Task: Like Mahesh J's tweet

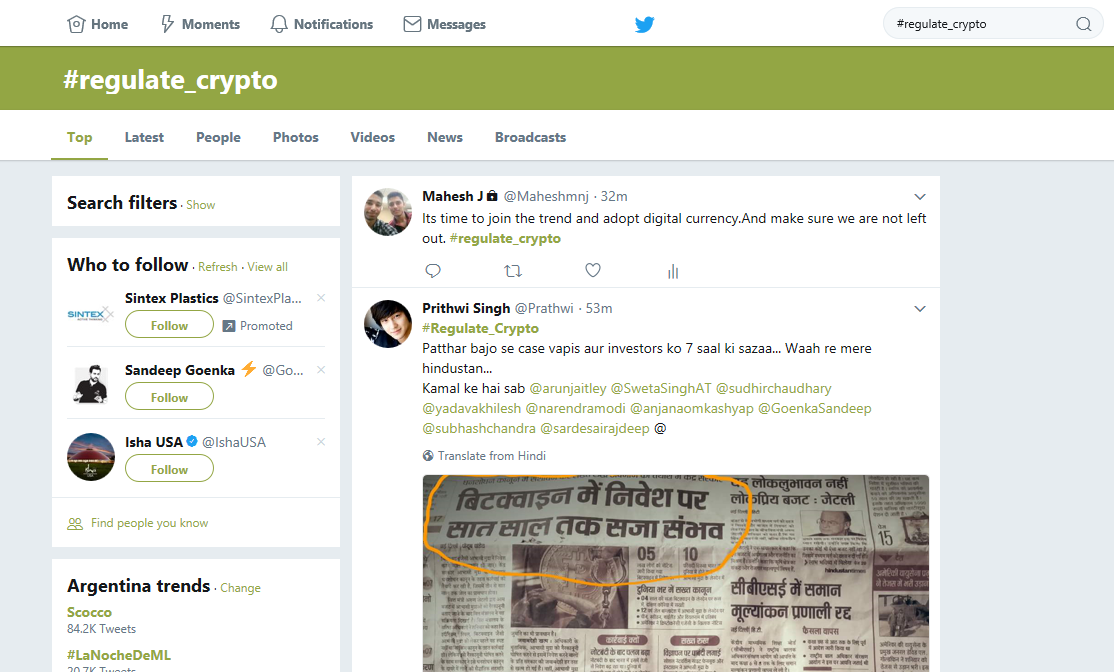Action: point(593,270)
